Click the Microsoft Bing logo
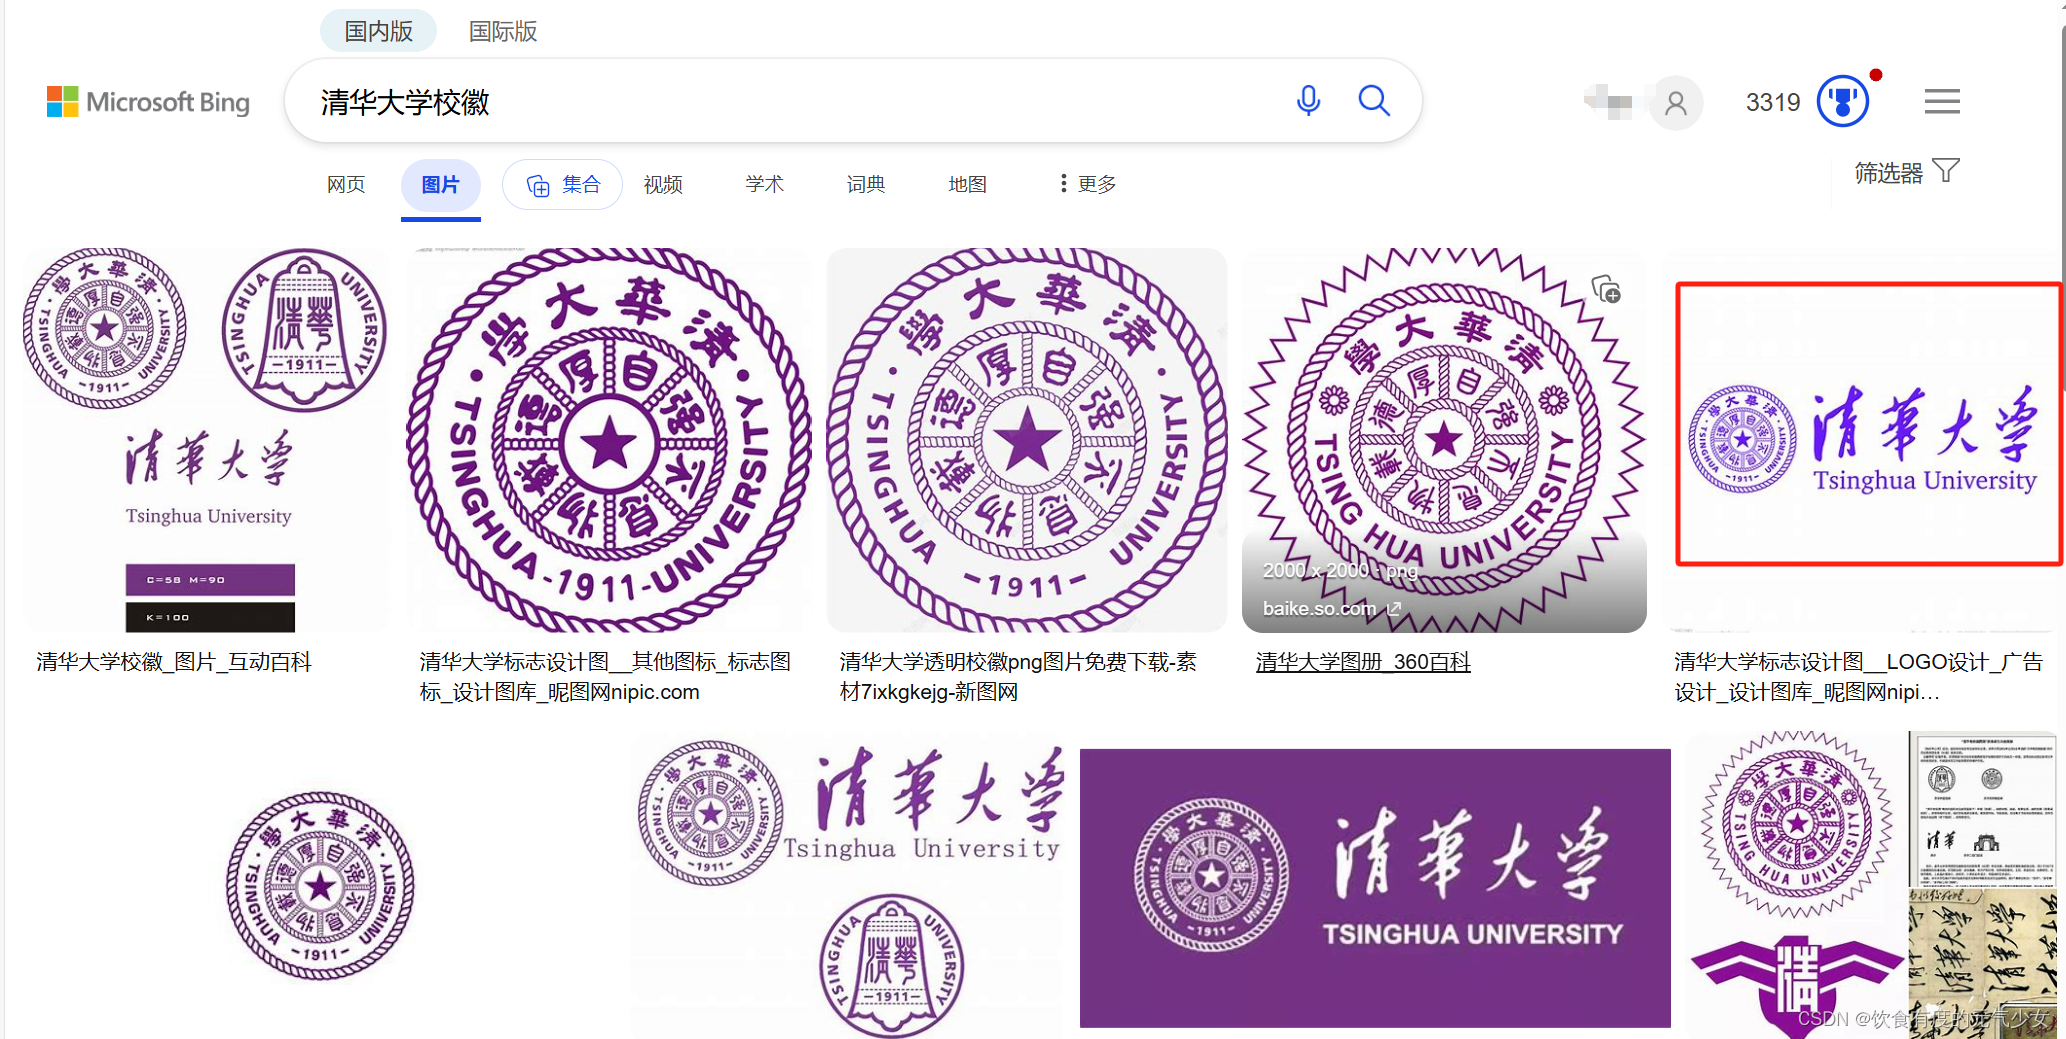 click(148, 102)
